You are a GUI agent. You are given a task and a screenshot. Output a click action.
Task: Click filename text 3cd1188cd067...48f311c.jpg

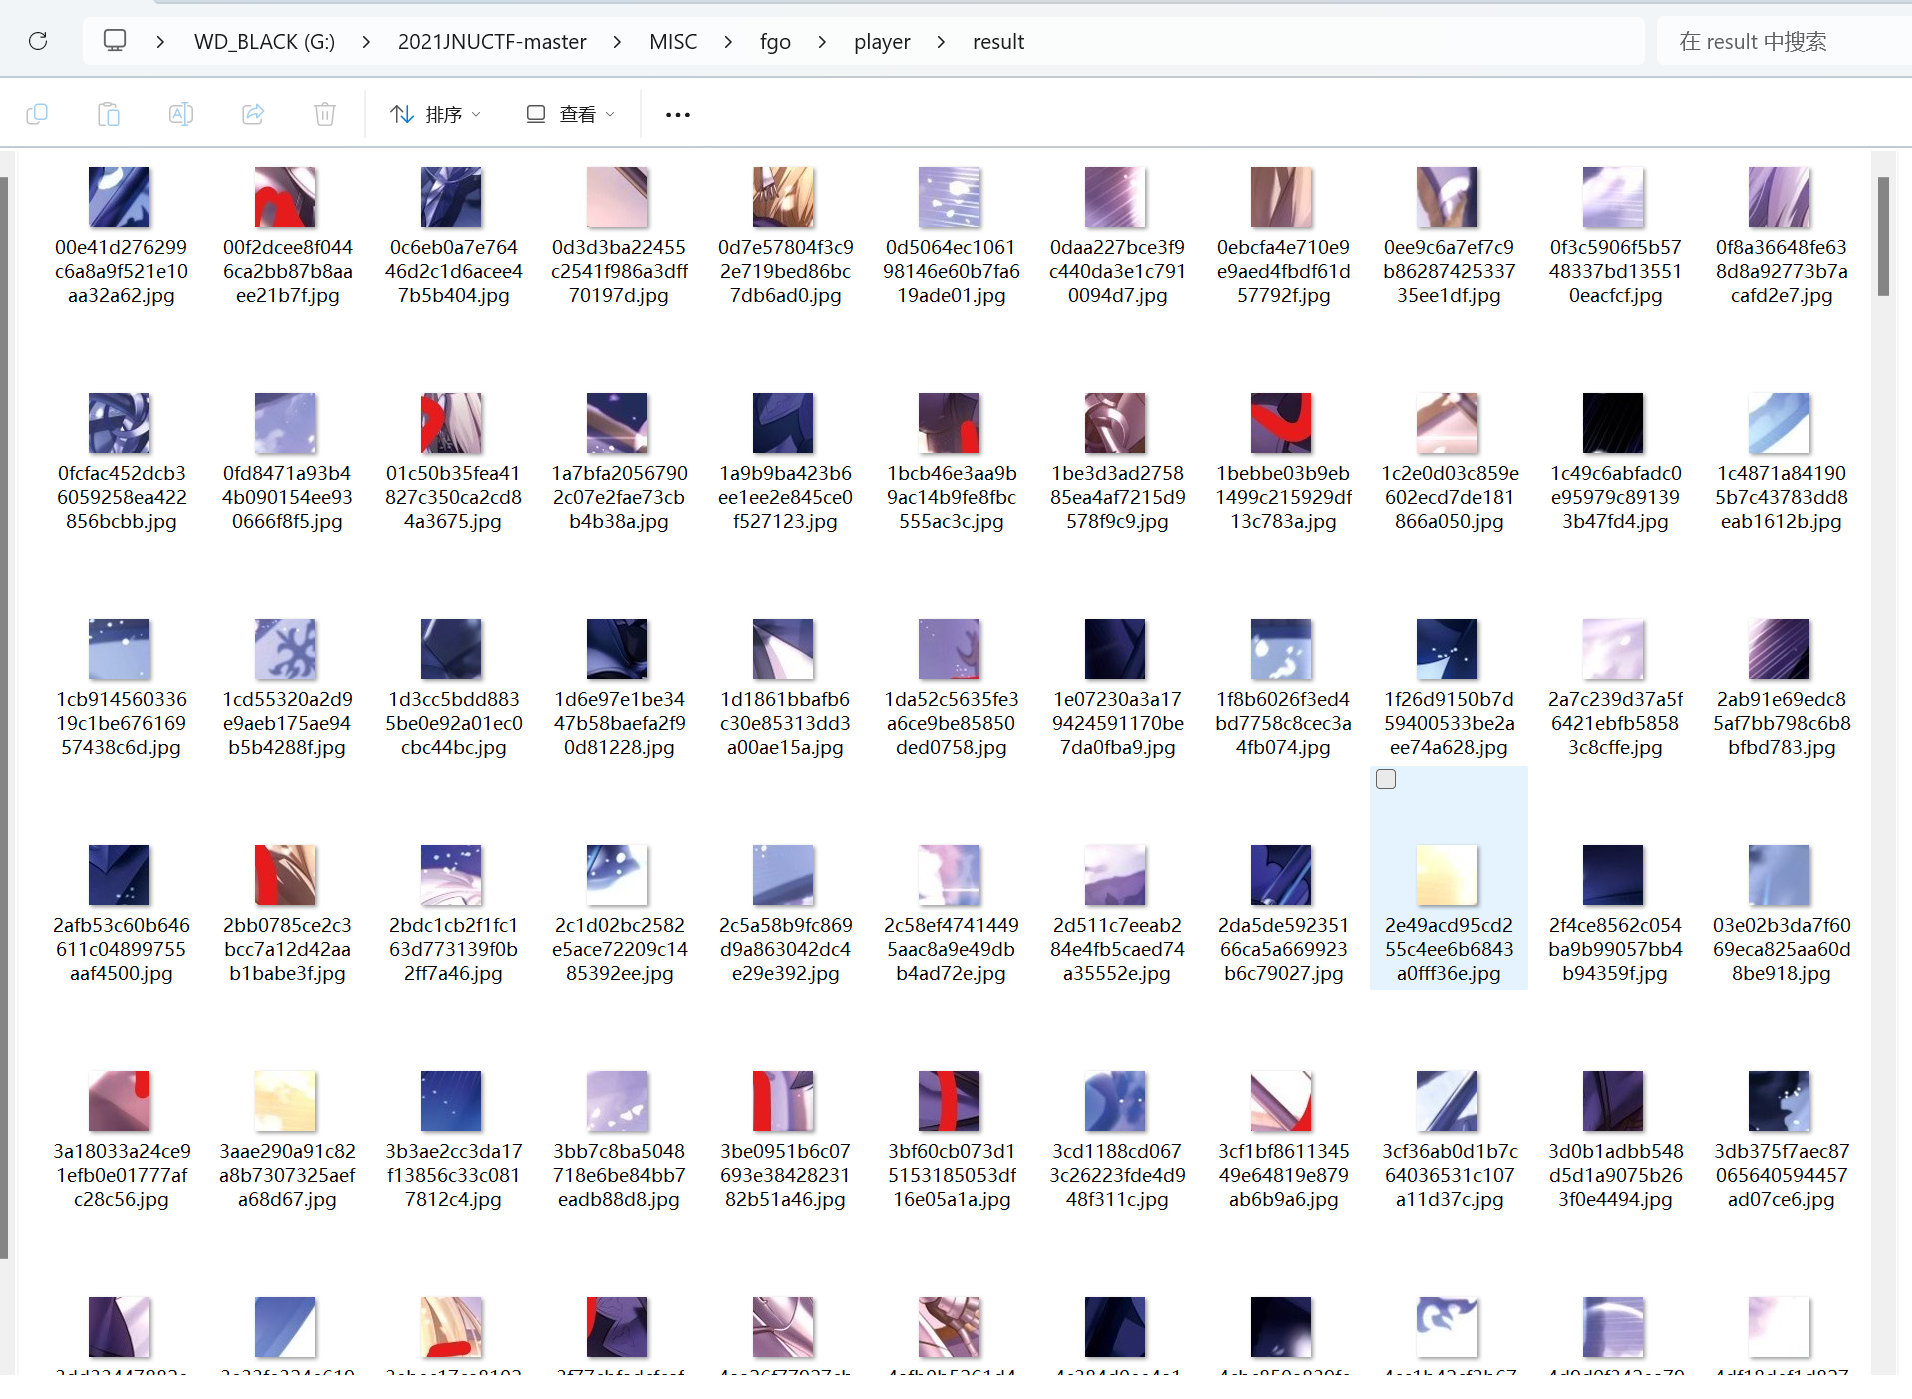(x=1117, y=1175)
